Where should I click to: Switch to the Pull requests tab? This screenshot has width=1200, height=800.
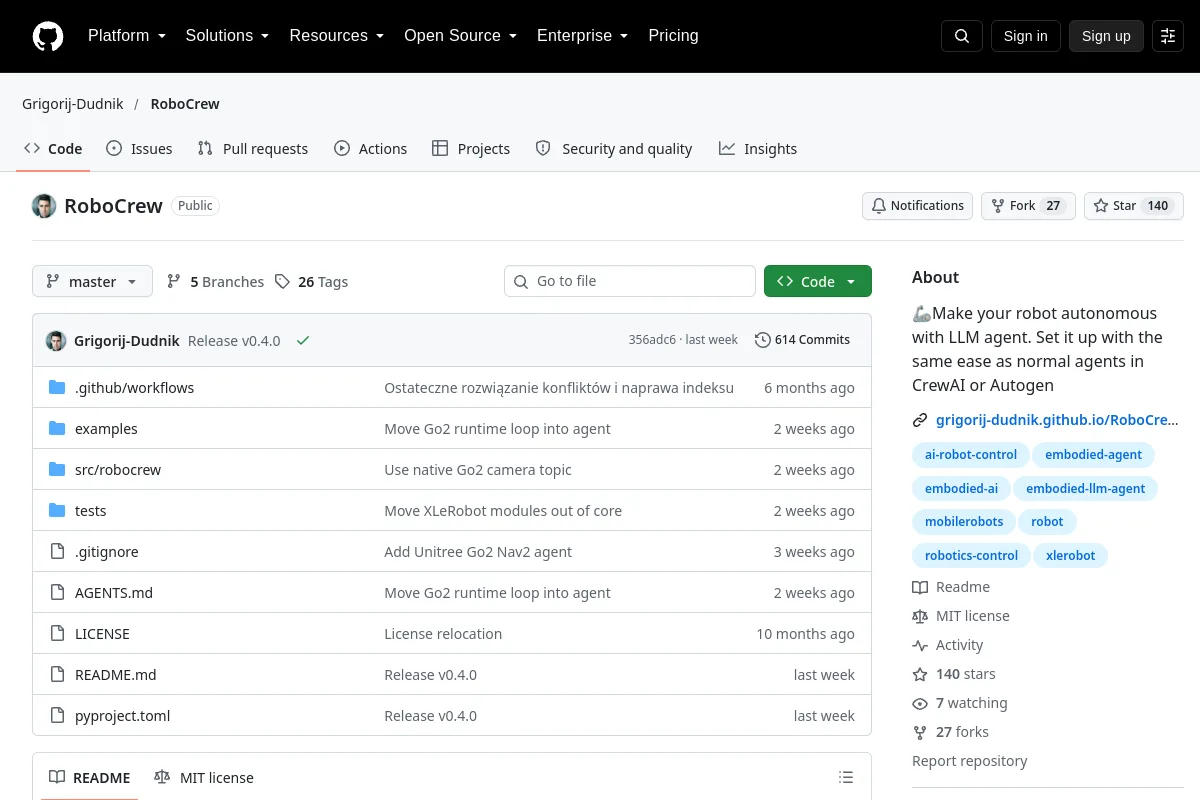(x=253, y=149)
